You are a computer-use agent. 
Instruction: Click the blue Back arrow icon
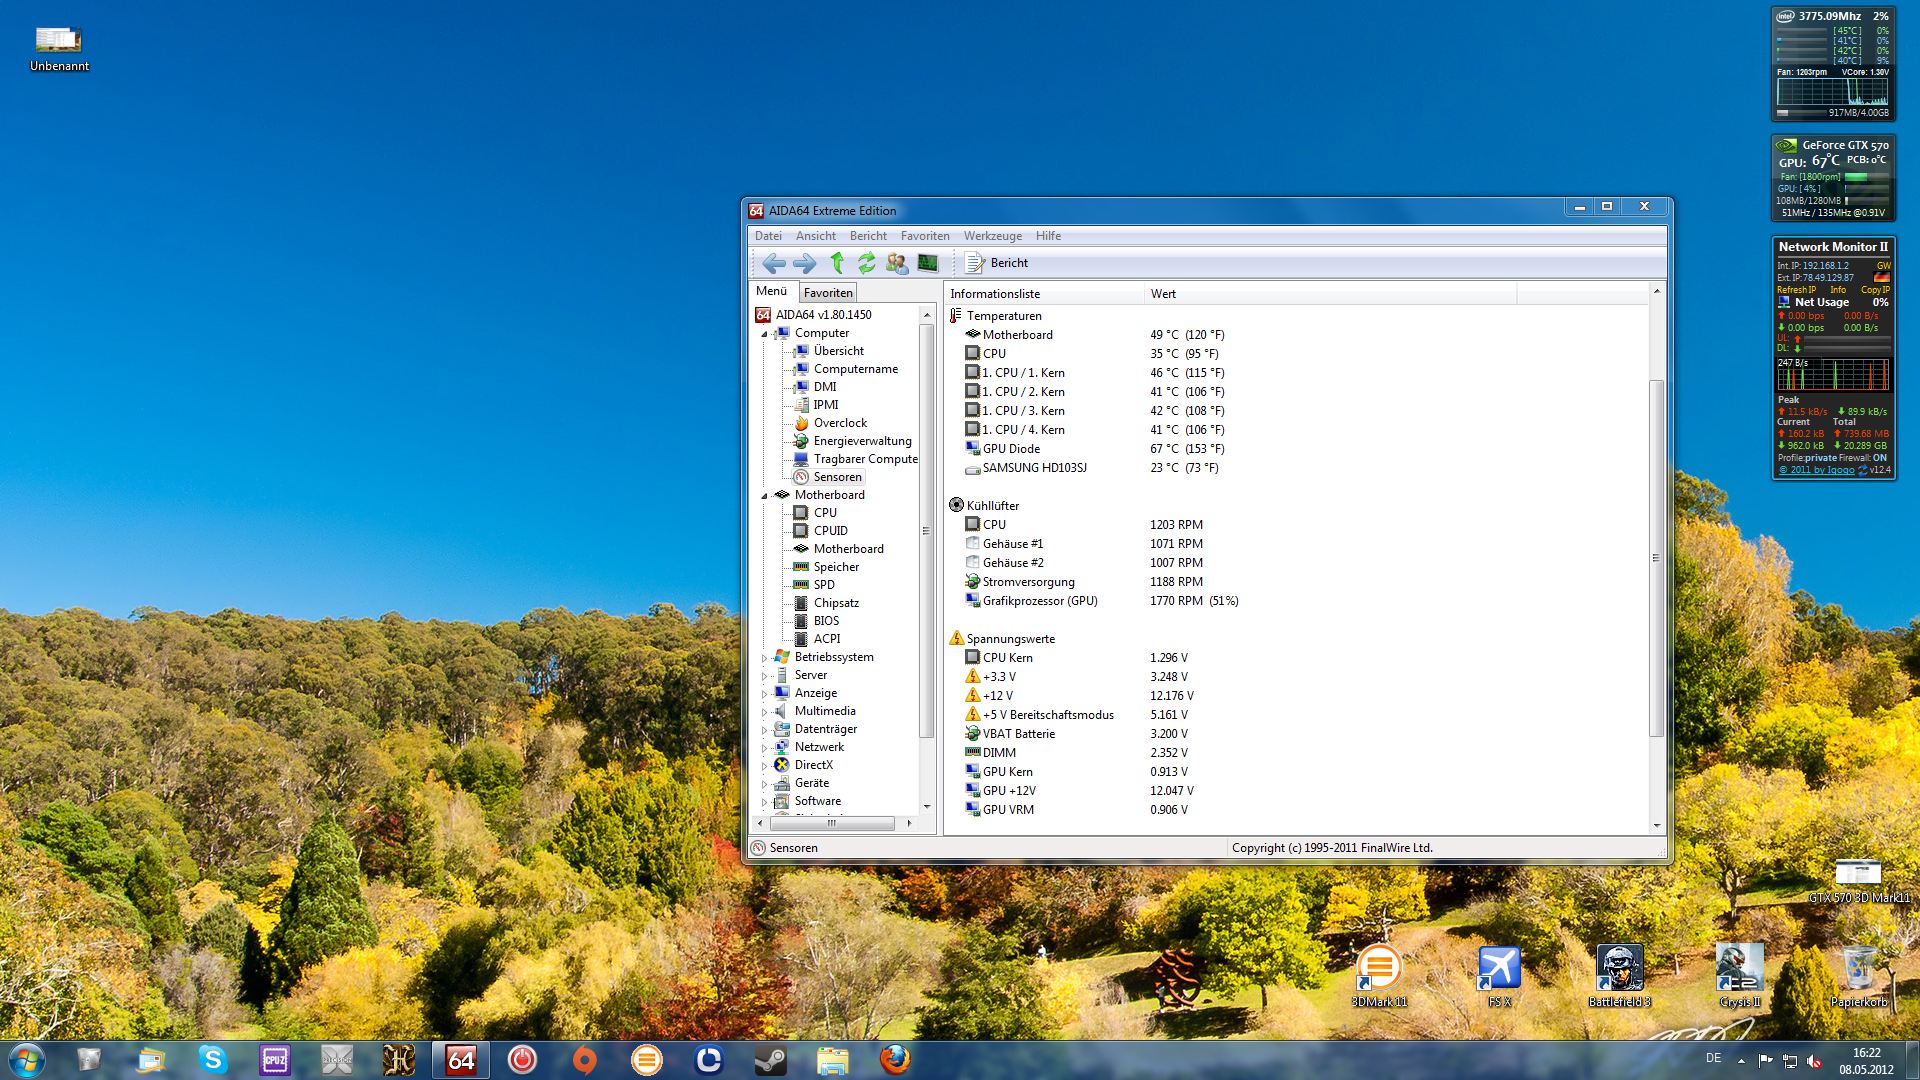pos(774,263)
